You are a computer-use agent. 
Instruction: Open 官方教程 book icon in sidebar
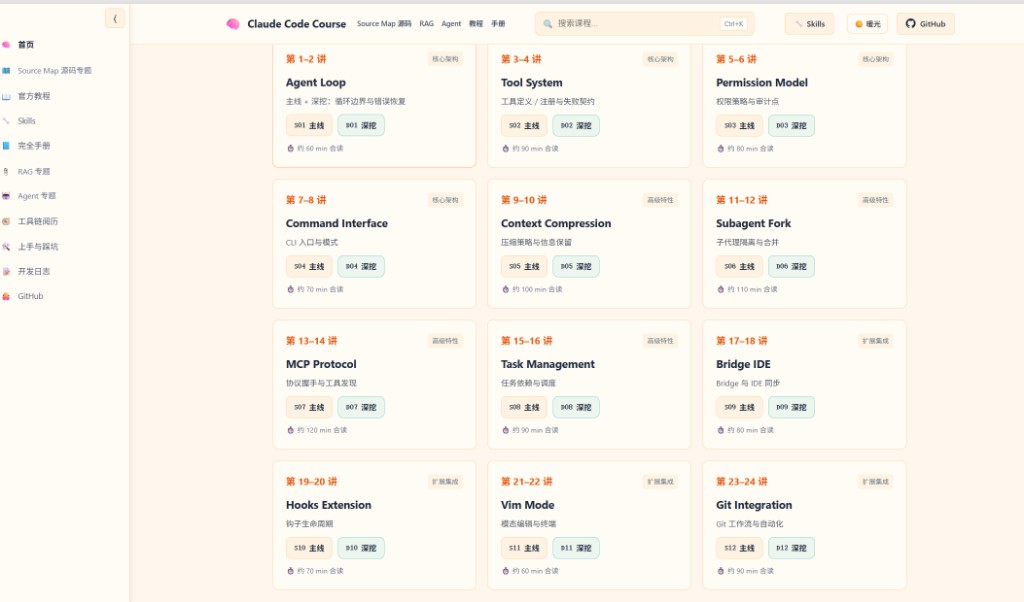click(6, 96)
